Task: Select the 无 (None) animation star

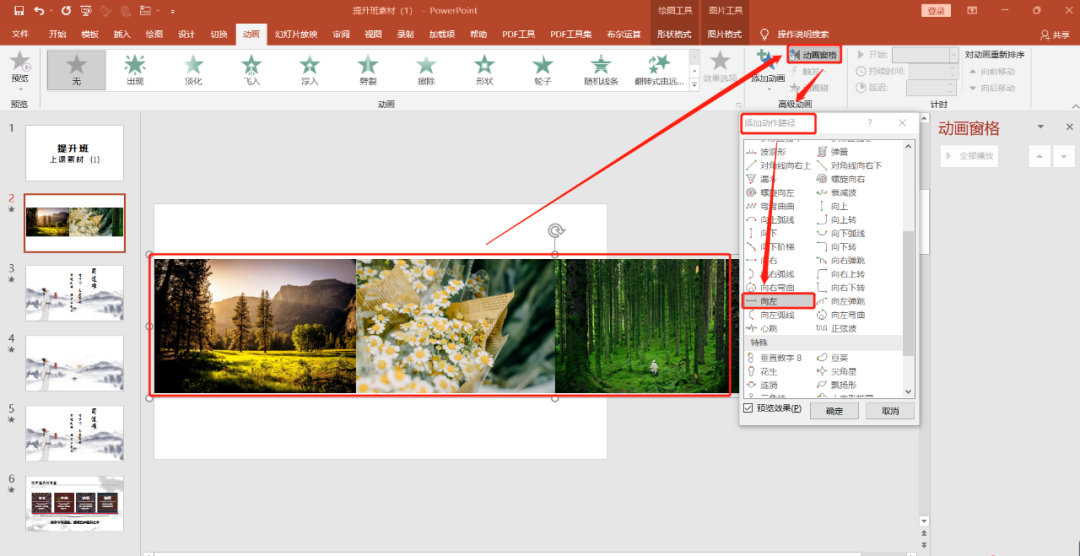Action: pos(76,70)
